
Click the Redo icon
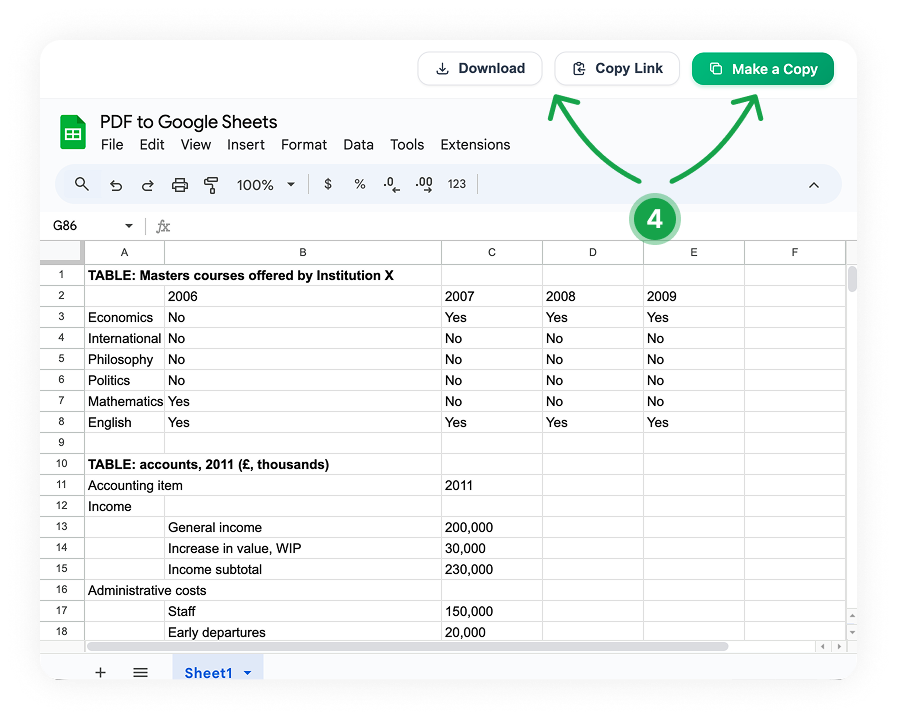tap(147, 184)
